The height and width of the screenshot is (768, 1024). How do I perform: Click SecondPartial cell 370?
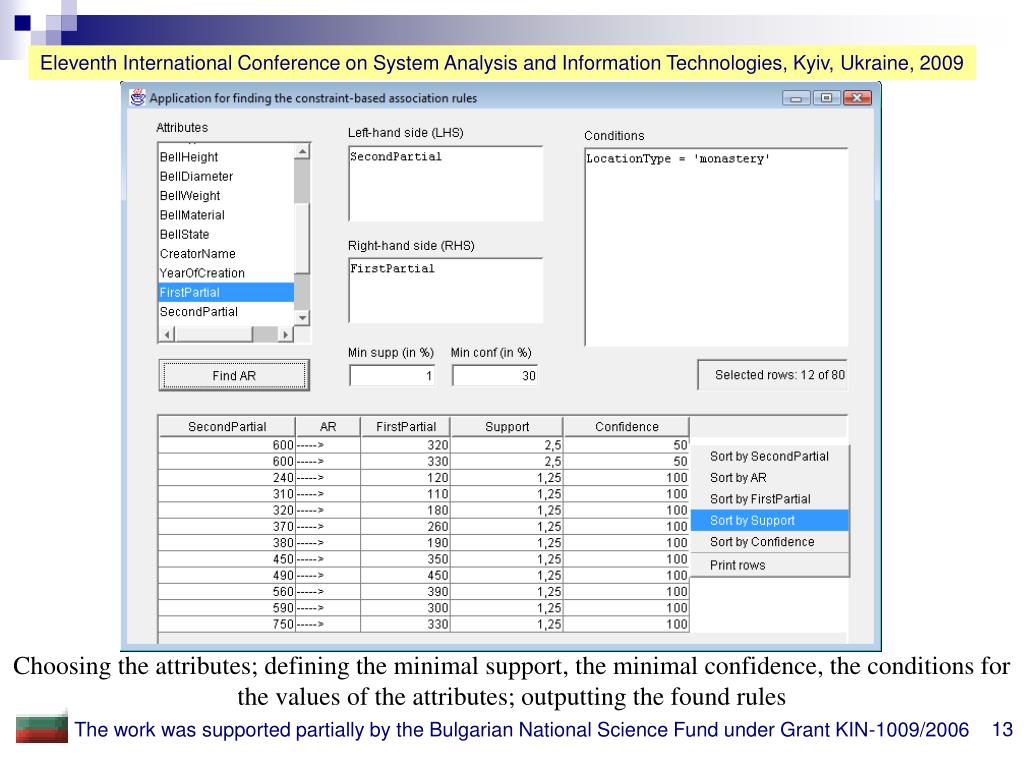point(227,526)
